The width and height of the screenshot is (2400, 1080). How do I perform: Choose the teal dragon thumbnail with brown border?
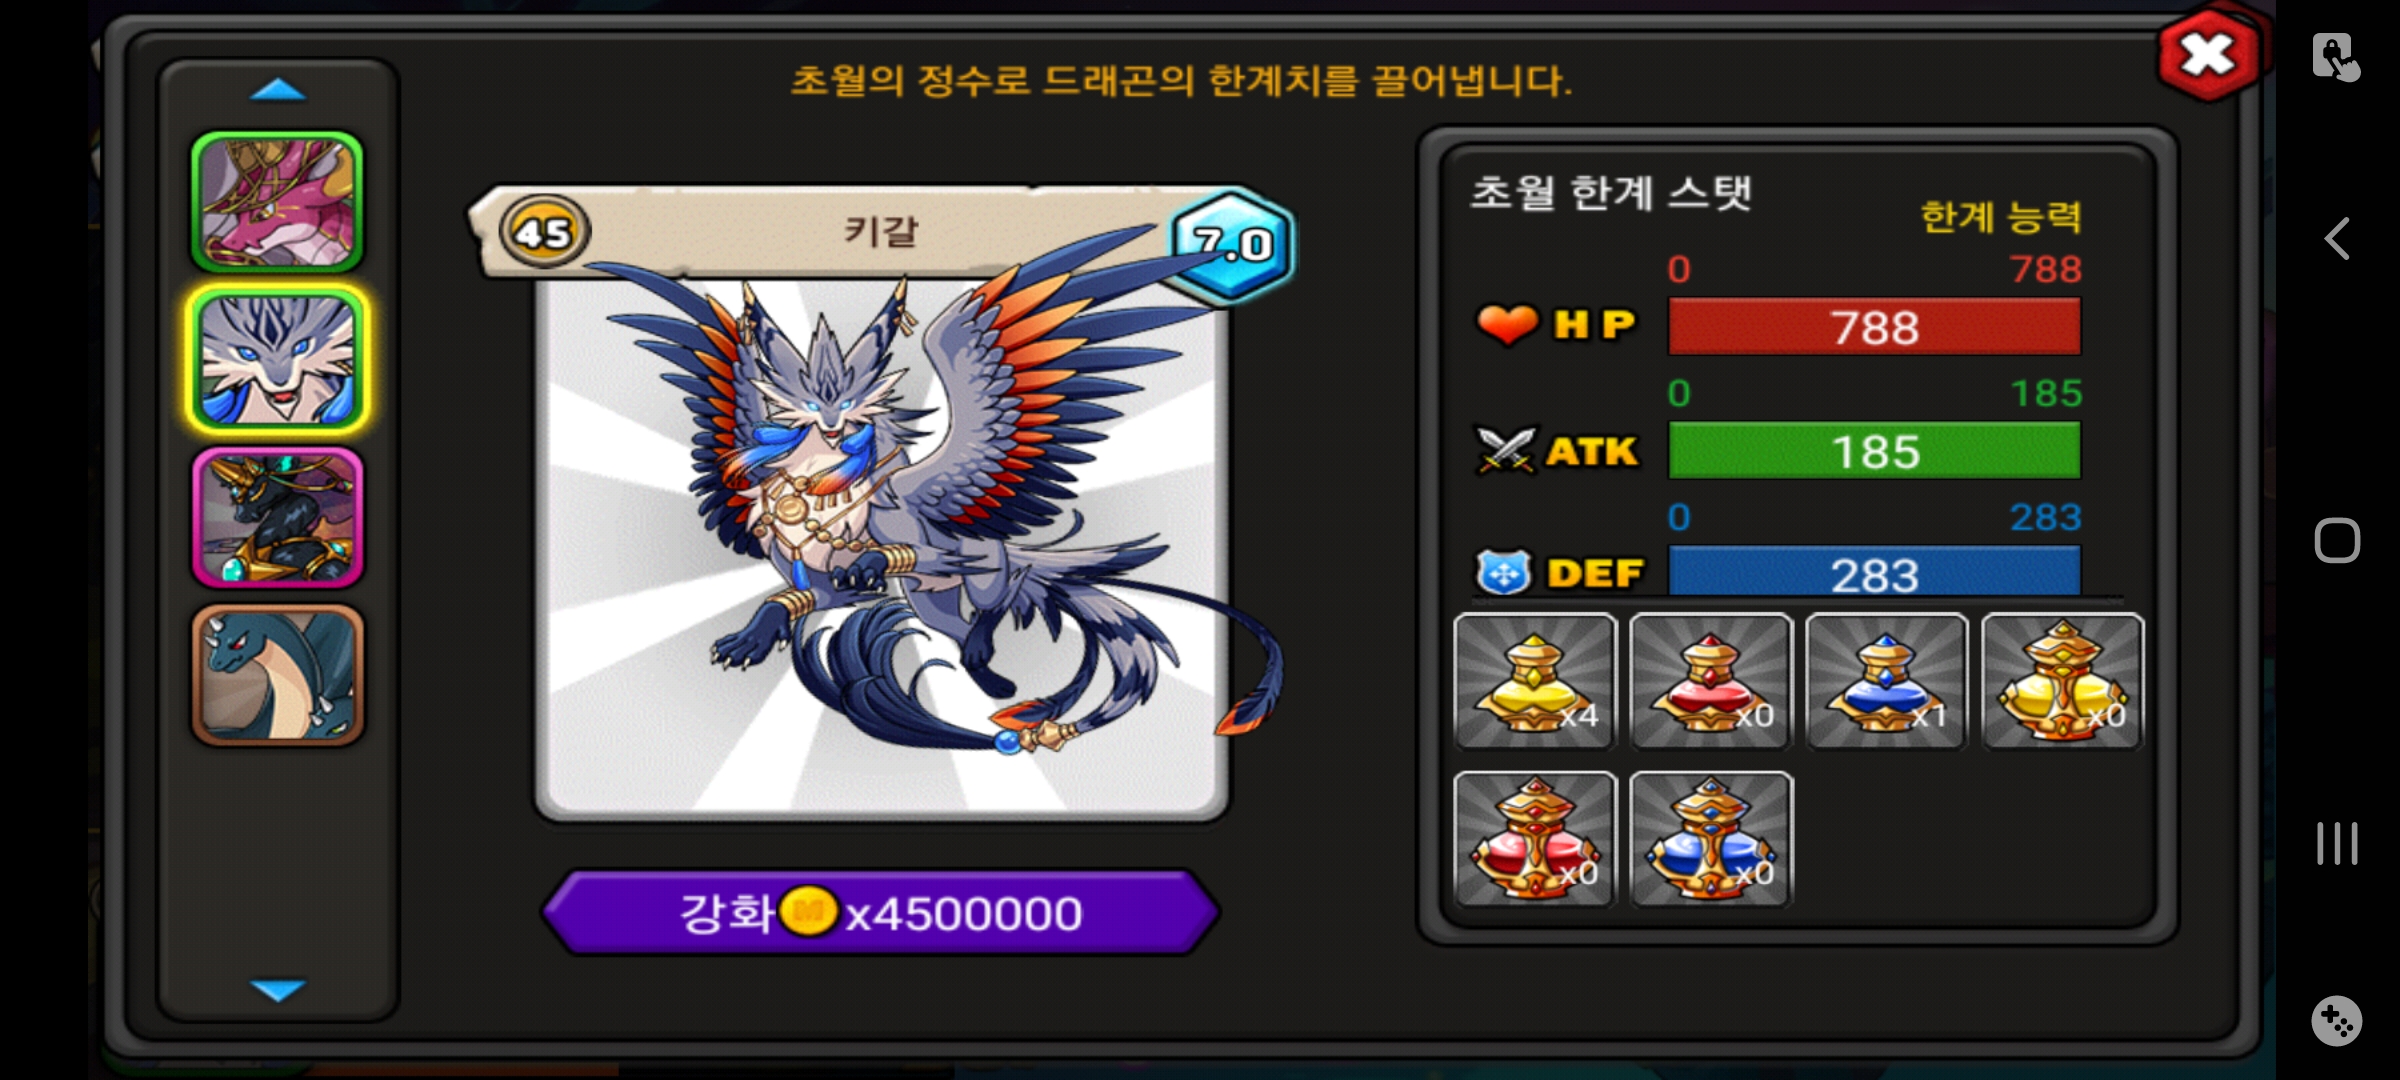tap(278, 675)
